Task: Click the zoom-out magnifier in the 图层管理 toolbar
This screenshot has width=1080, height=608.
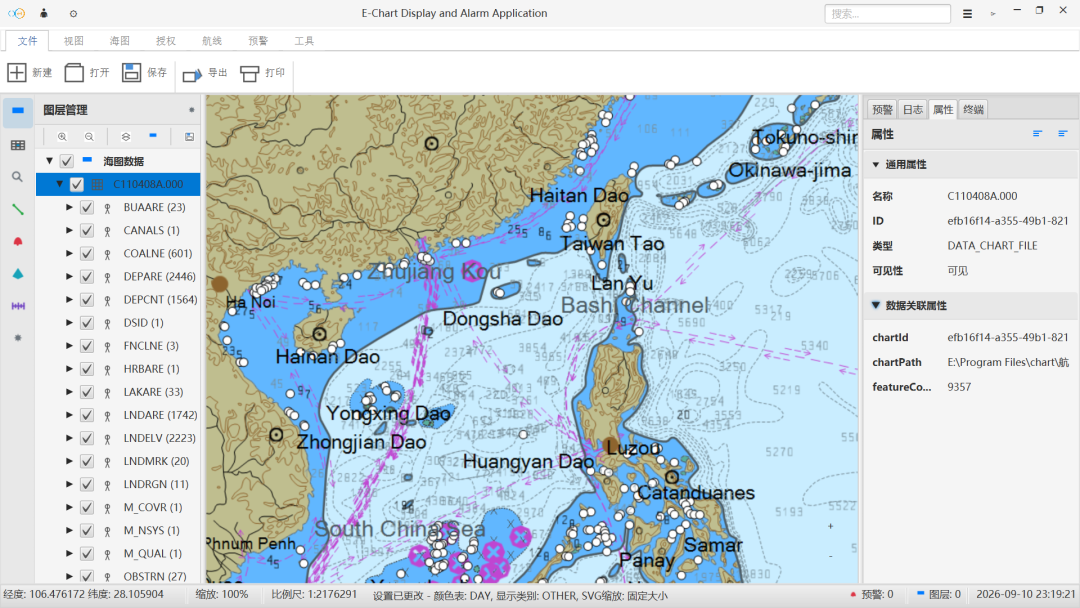Action: [89, 137]
